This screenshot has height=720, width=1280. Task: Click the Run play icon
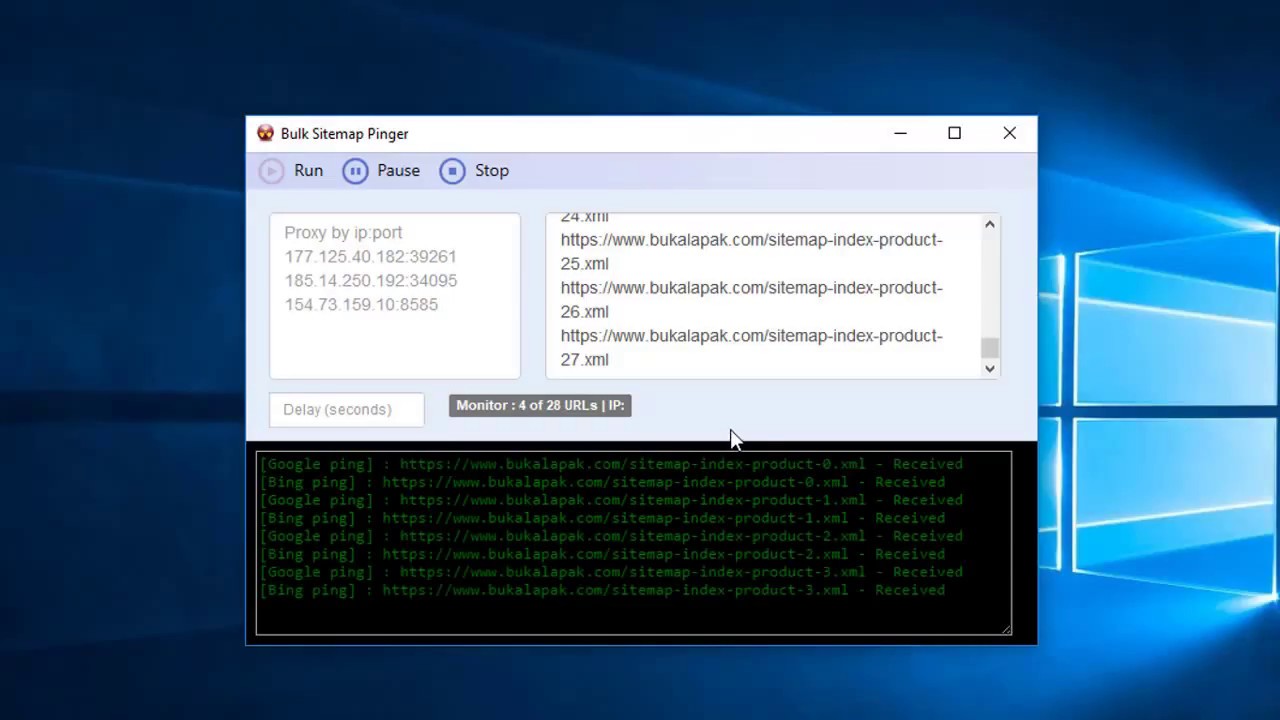coord(271,171)
